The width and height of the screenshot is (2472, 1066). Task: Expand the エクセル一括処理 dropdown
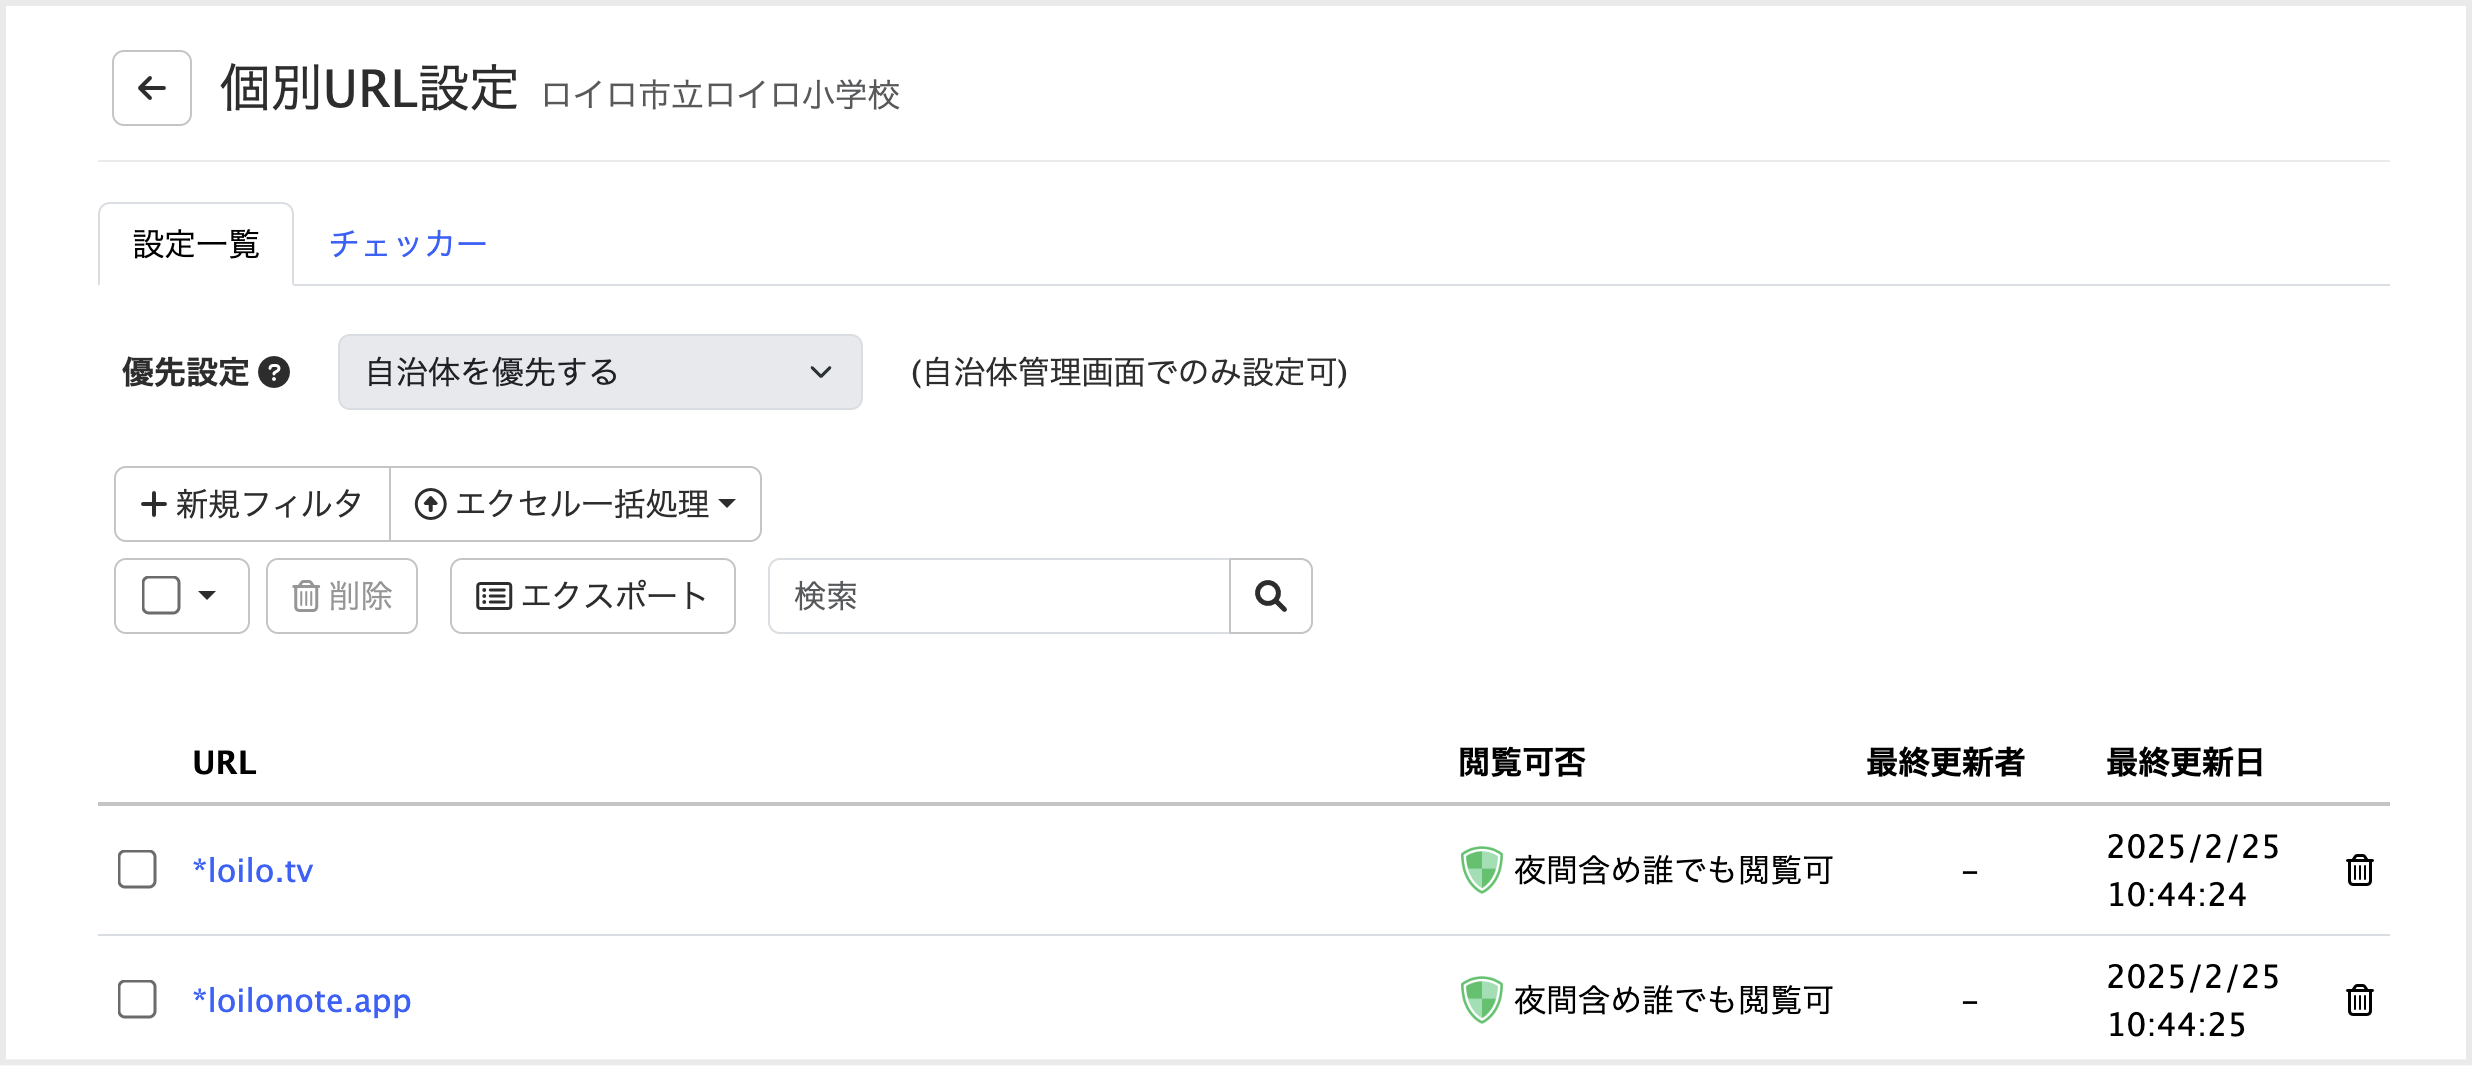coord(576,504)
